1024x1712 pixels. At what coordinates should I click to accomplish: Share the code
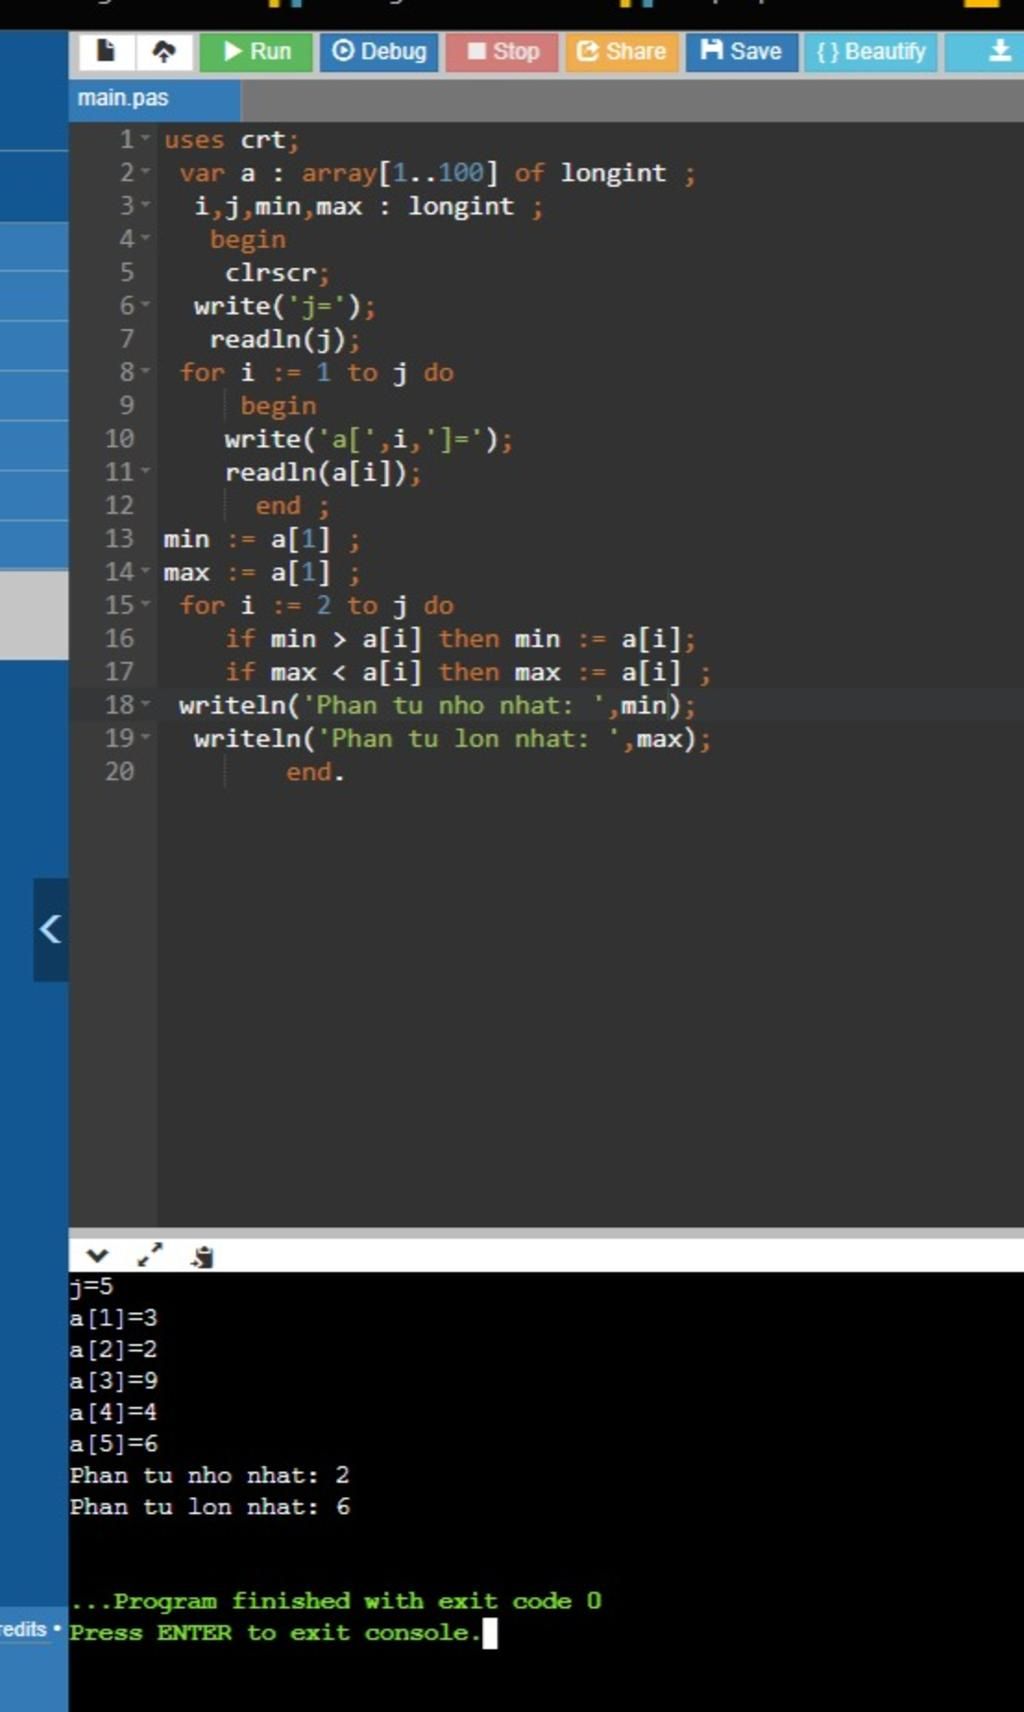(621, 51)
